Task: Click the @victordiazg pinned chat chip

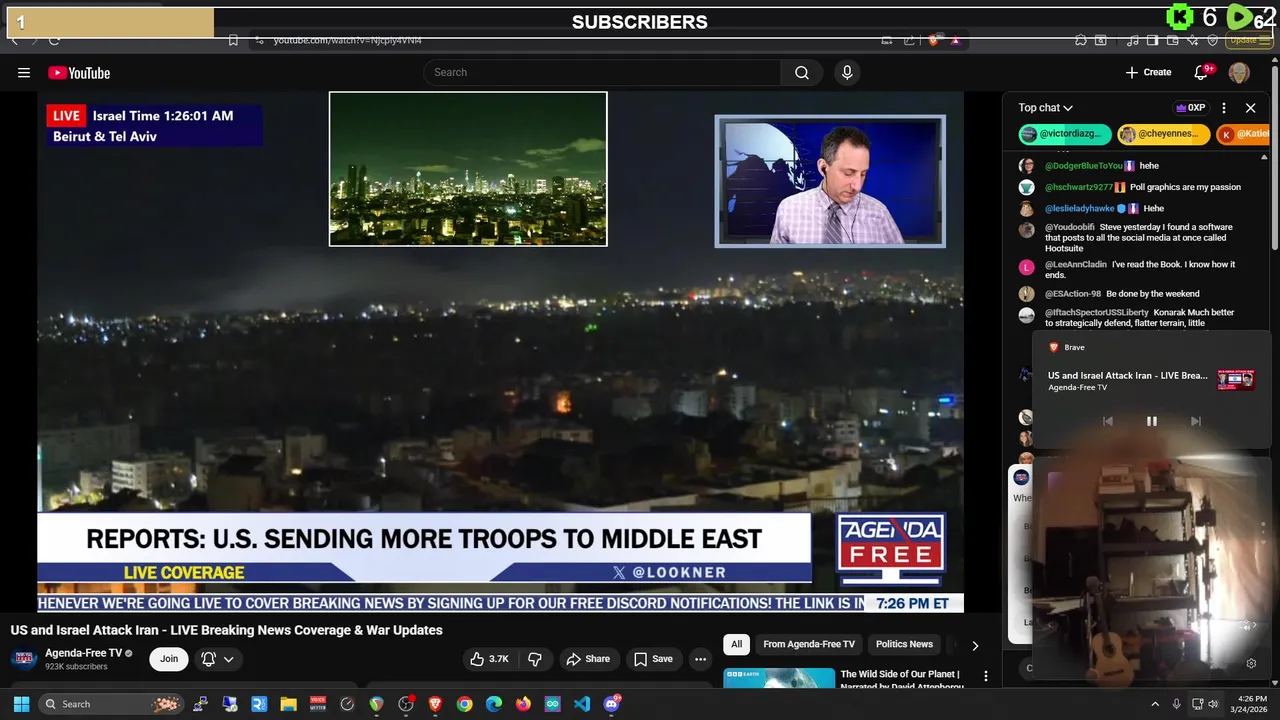Action: point(1064,134)
